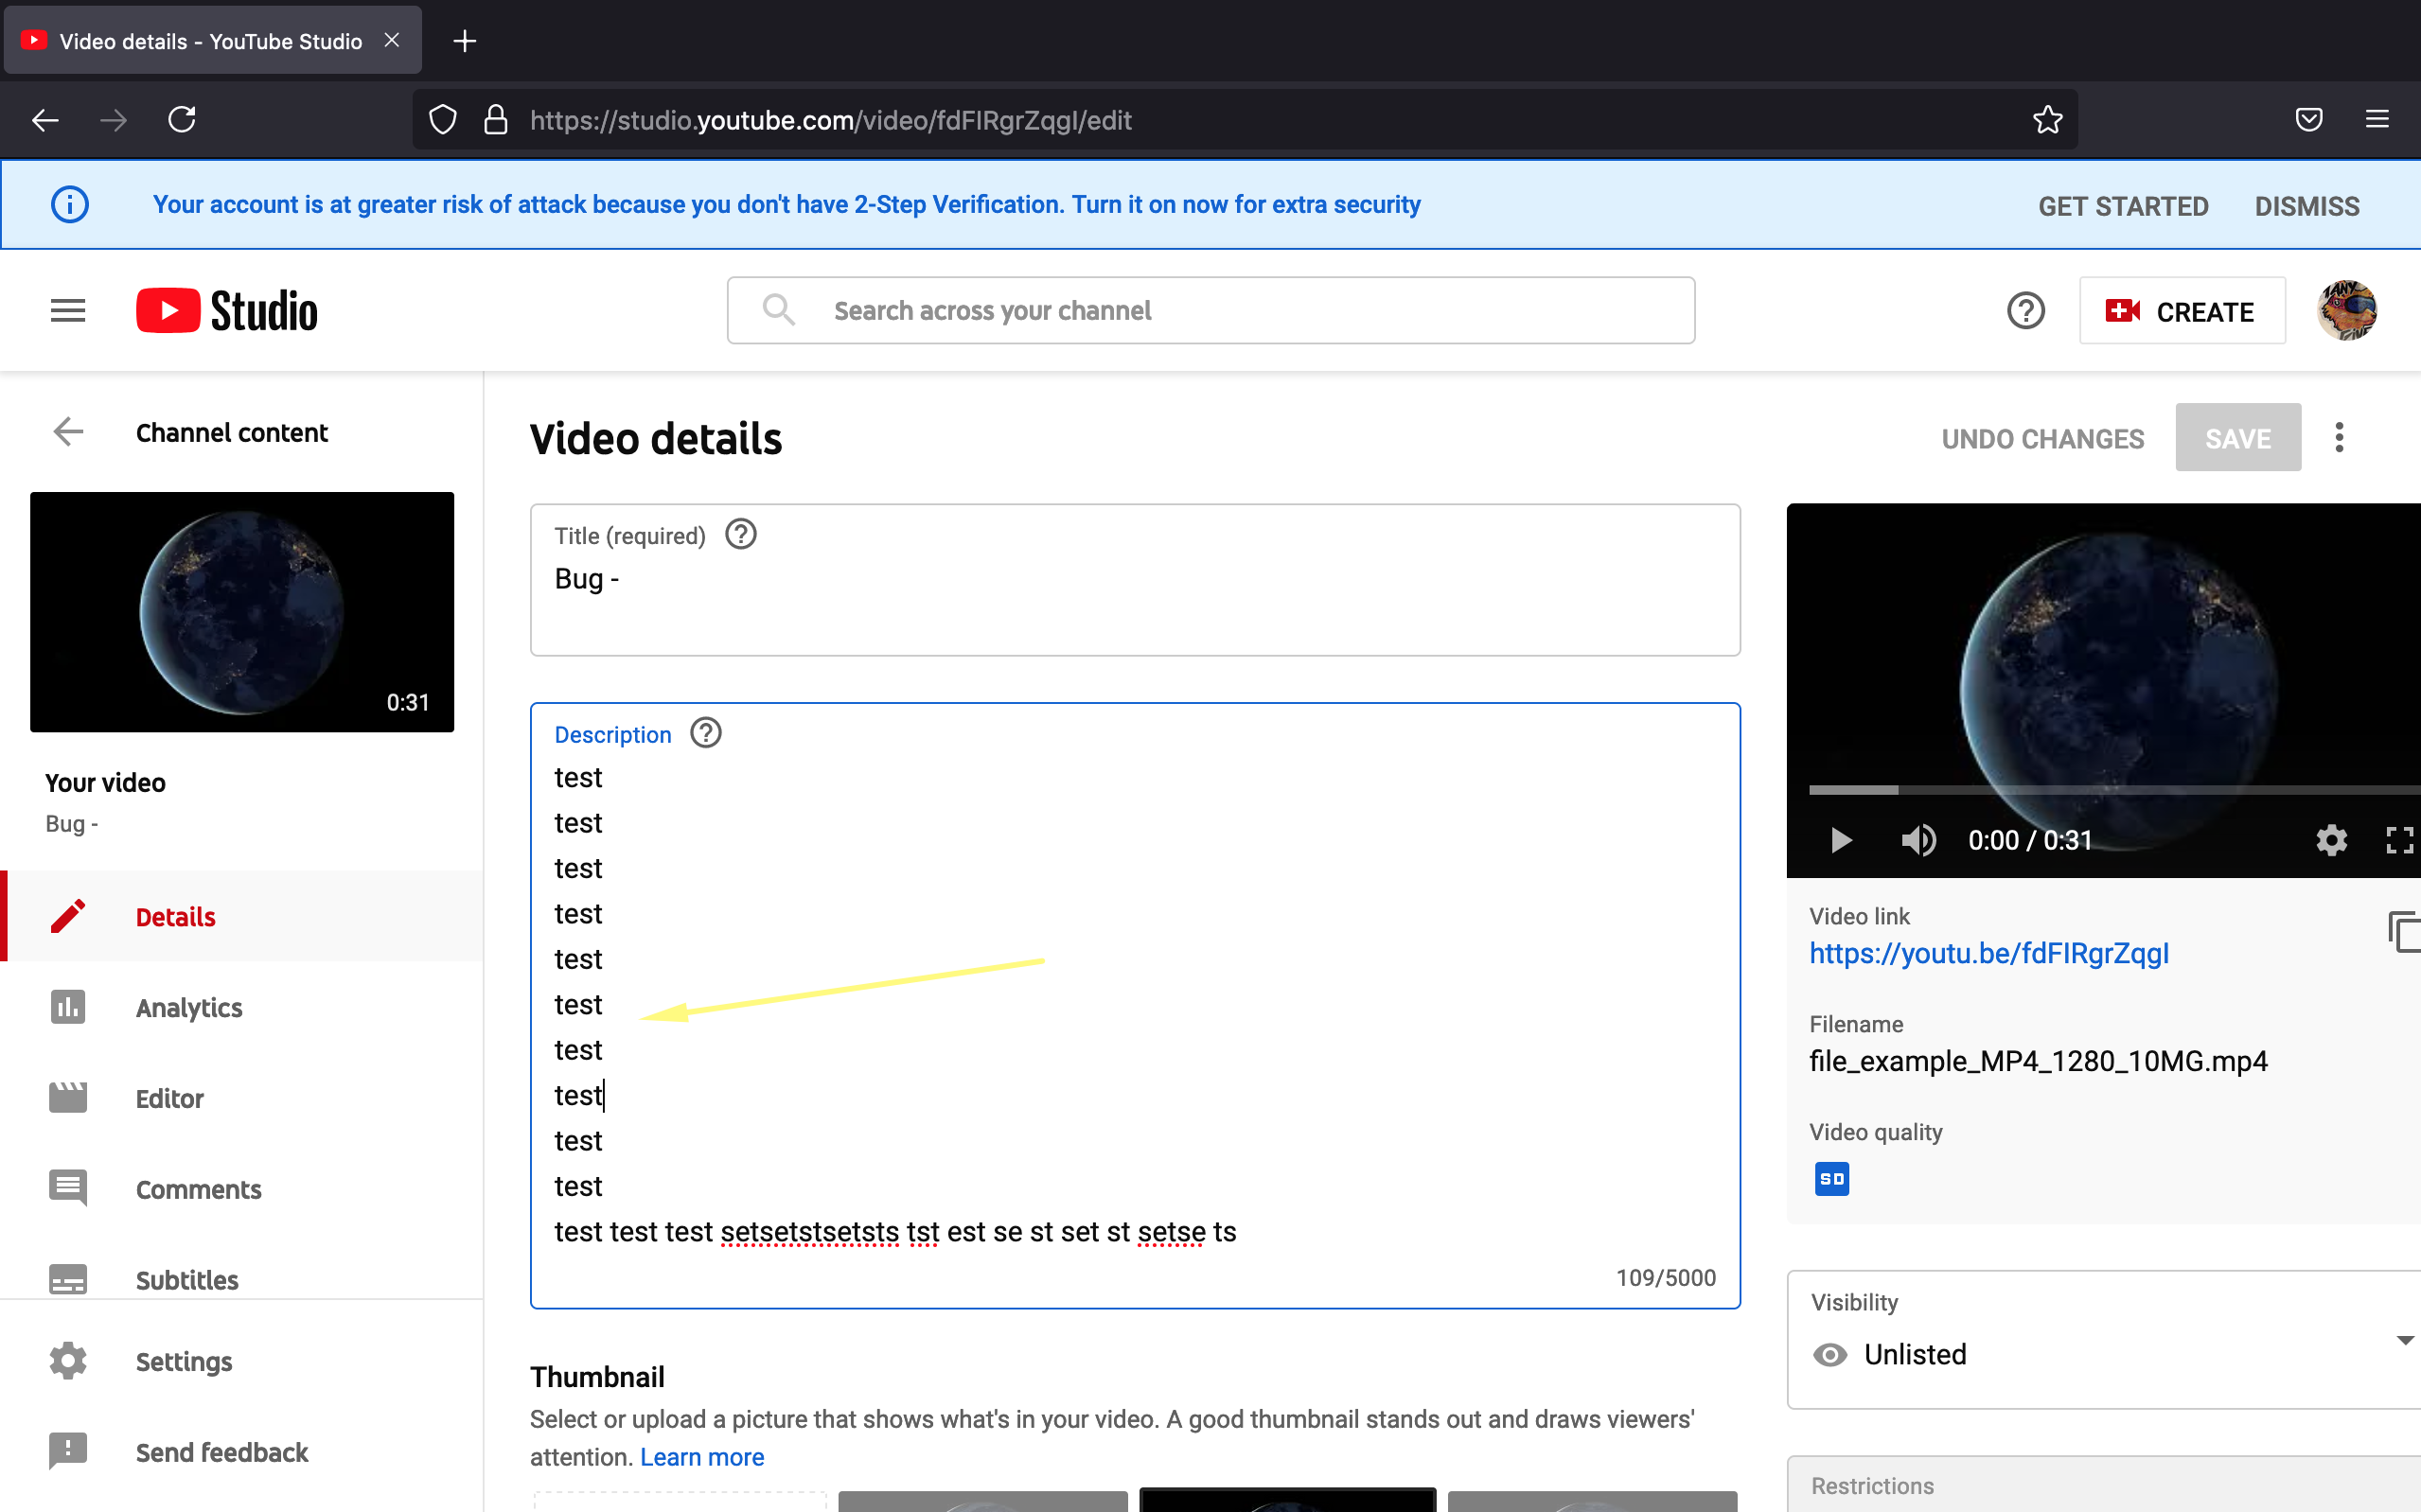This screenshot has height=1512, width=2421.
Task: Enter fullscreen on the video preview
Action: click(2399, 840)
